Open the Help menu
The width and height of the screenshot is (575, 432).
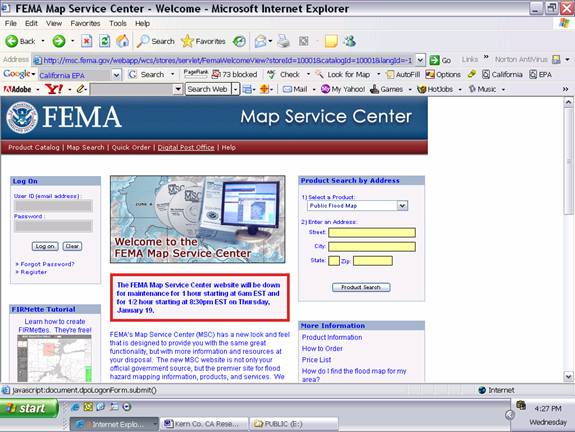[142, 23]
